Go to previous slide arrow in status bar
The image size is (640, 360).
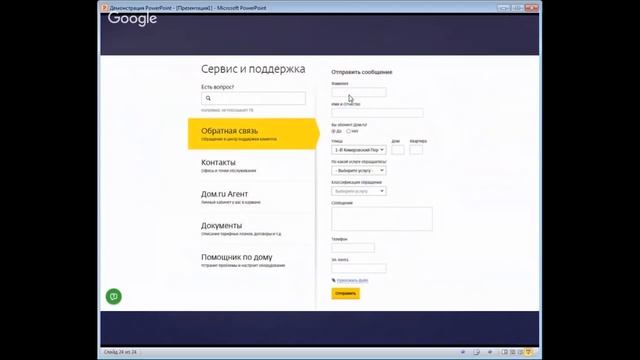pos(463,352)
